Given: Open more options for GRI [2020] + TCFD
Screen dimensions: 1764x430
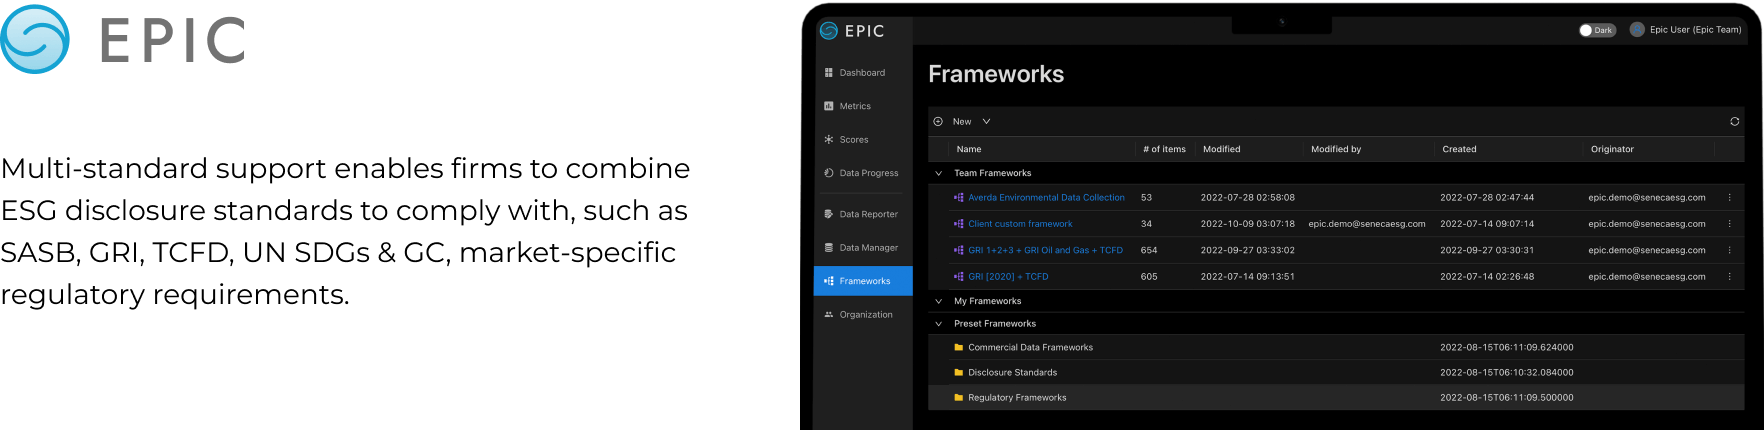Looking at the screenshot, I should (x=1729, y=277).
